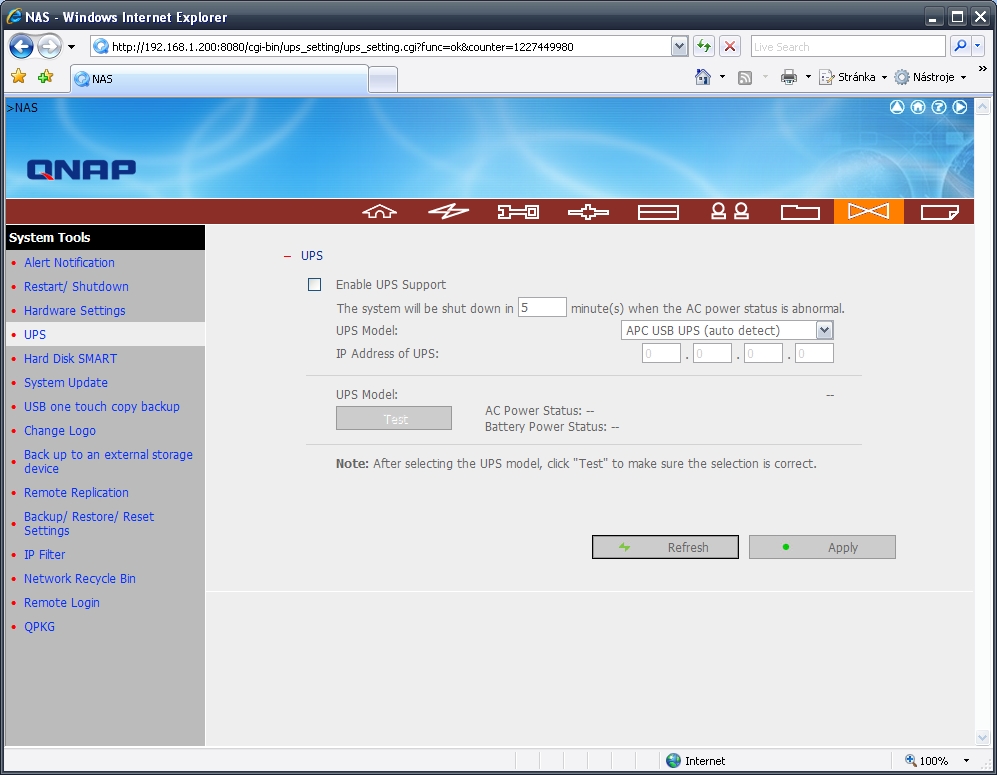Open Quick Configuration lightning icon

tap(448, 211)
